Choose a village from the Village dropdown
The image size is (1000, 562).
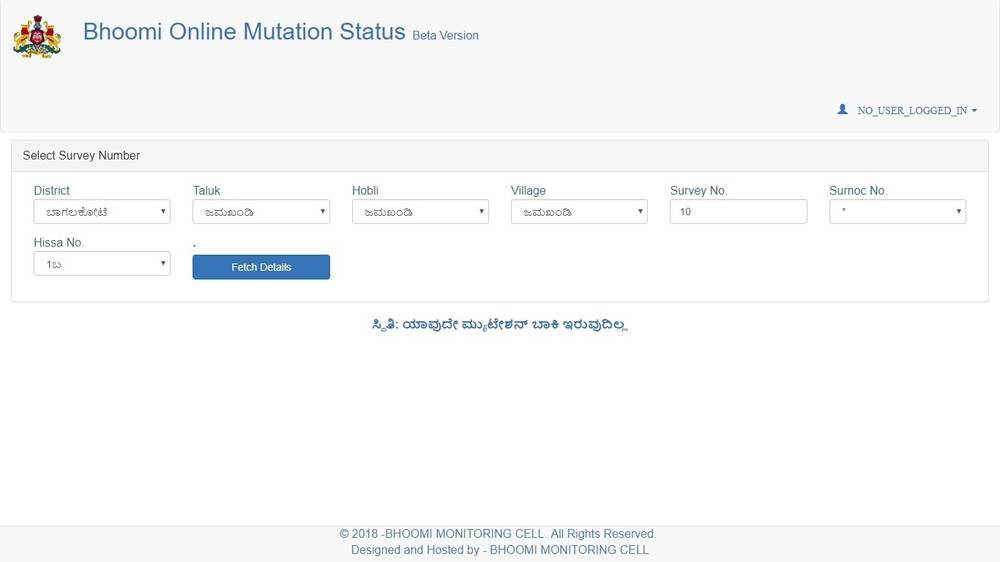coord(579,212)
